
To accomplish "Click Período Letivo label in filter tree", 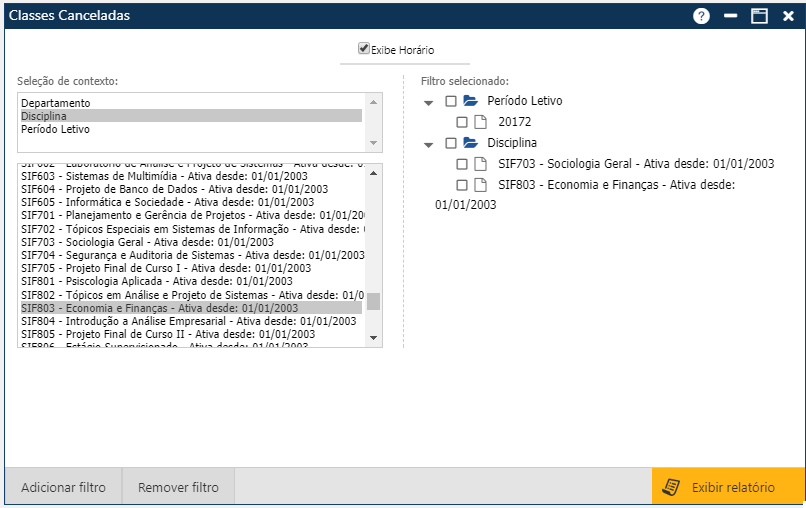I will click(x=525, y=101).
